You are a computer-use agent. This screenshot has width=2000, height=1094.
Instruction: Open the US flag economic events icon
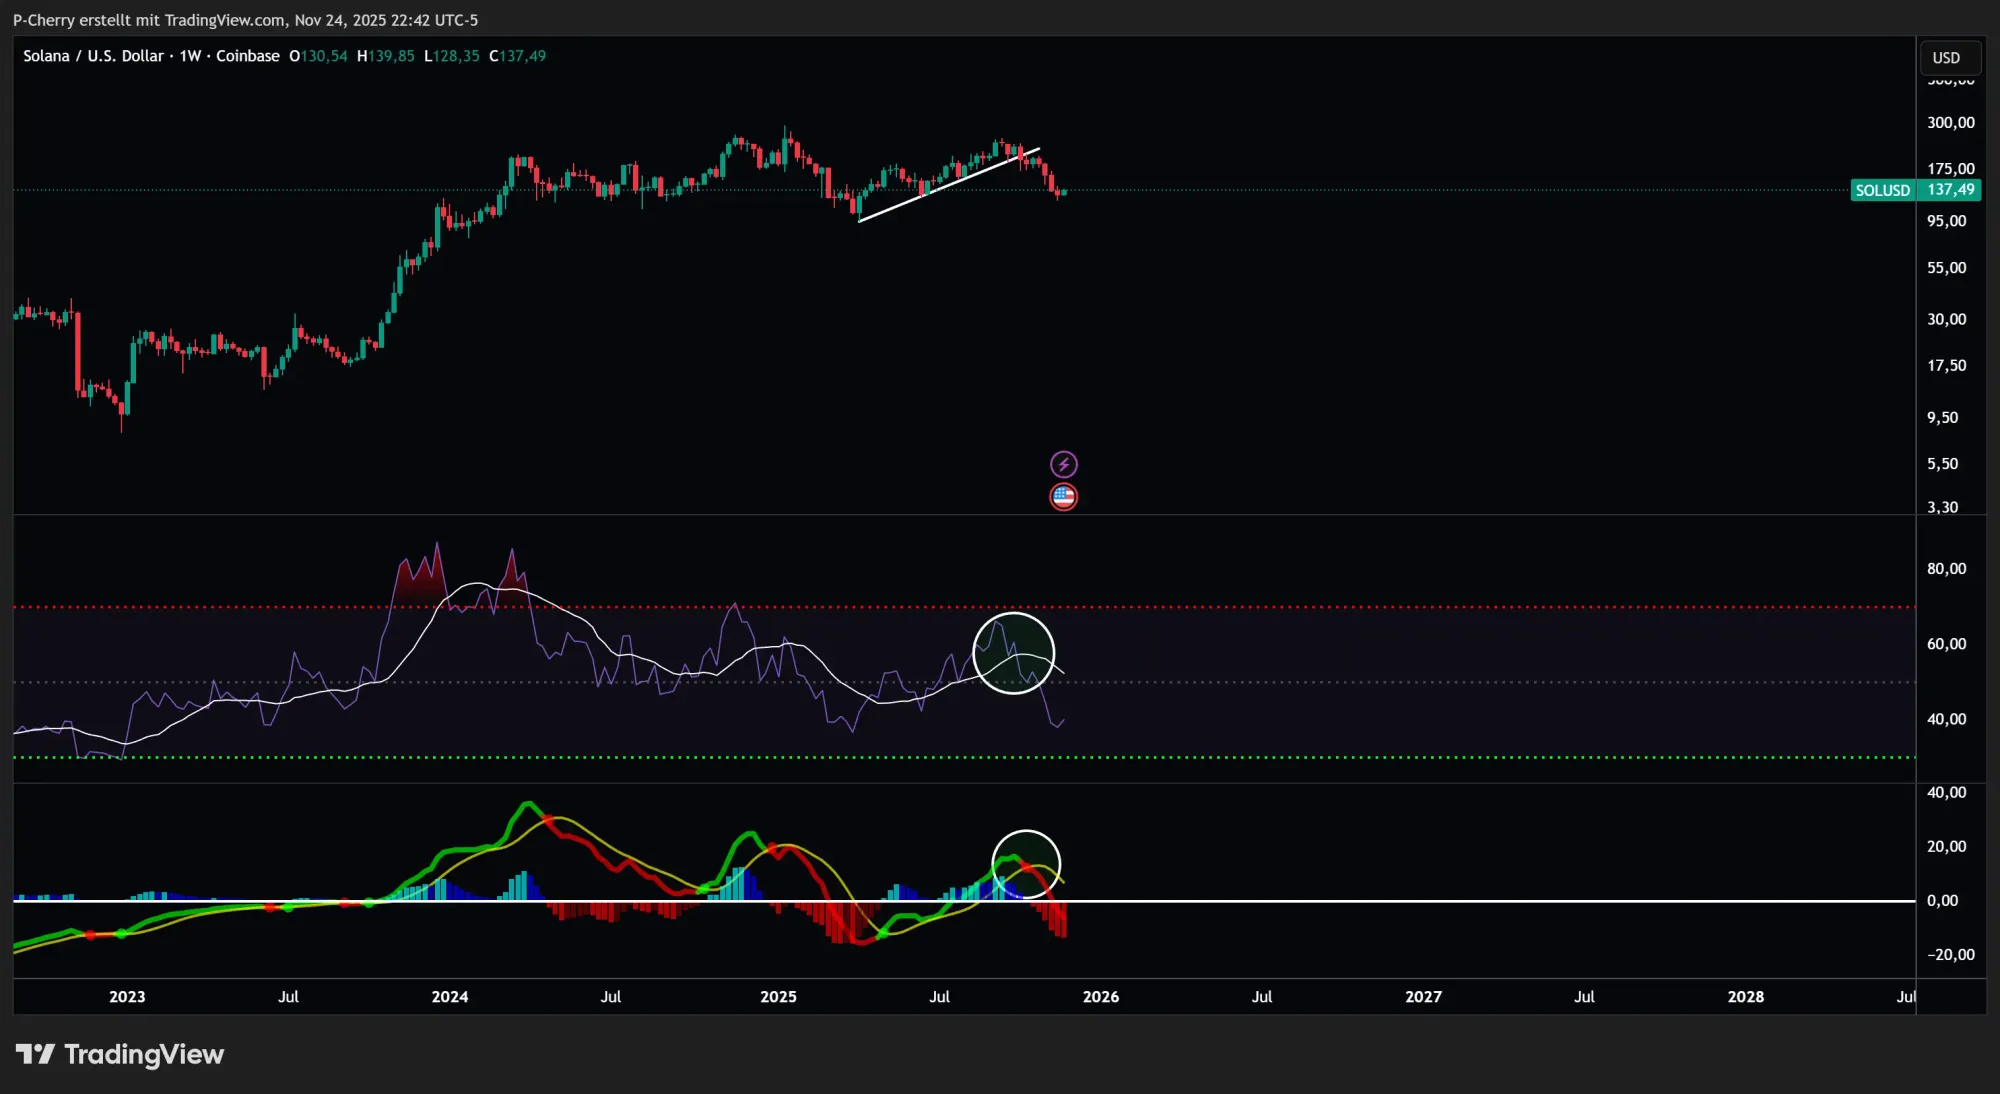1064,496
